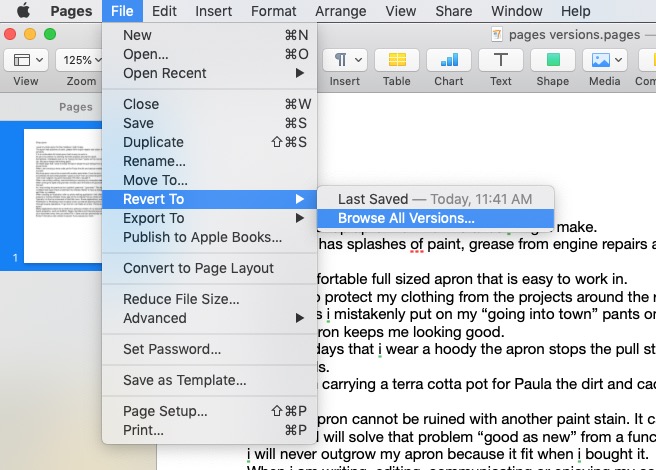The image size is (656, 470).
Task: Click the Table toolbar icon
Action: click(397, 60)
